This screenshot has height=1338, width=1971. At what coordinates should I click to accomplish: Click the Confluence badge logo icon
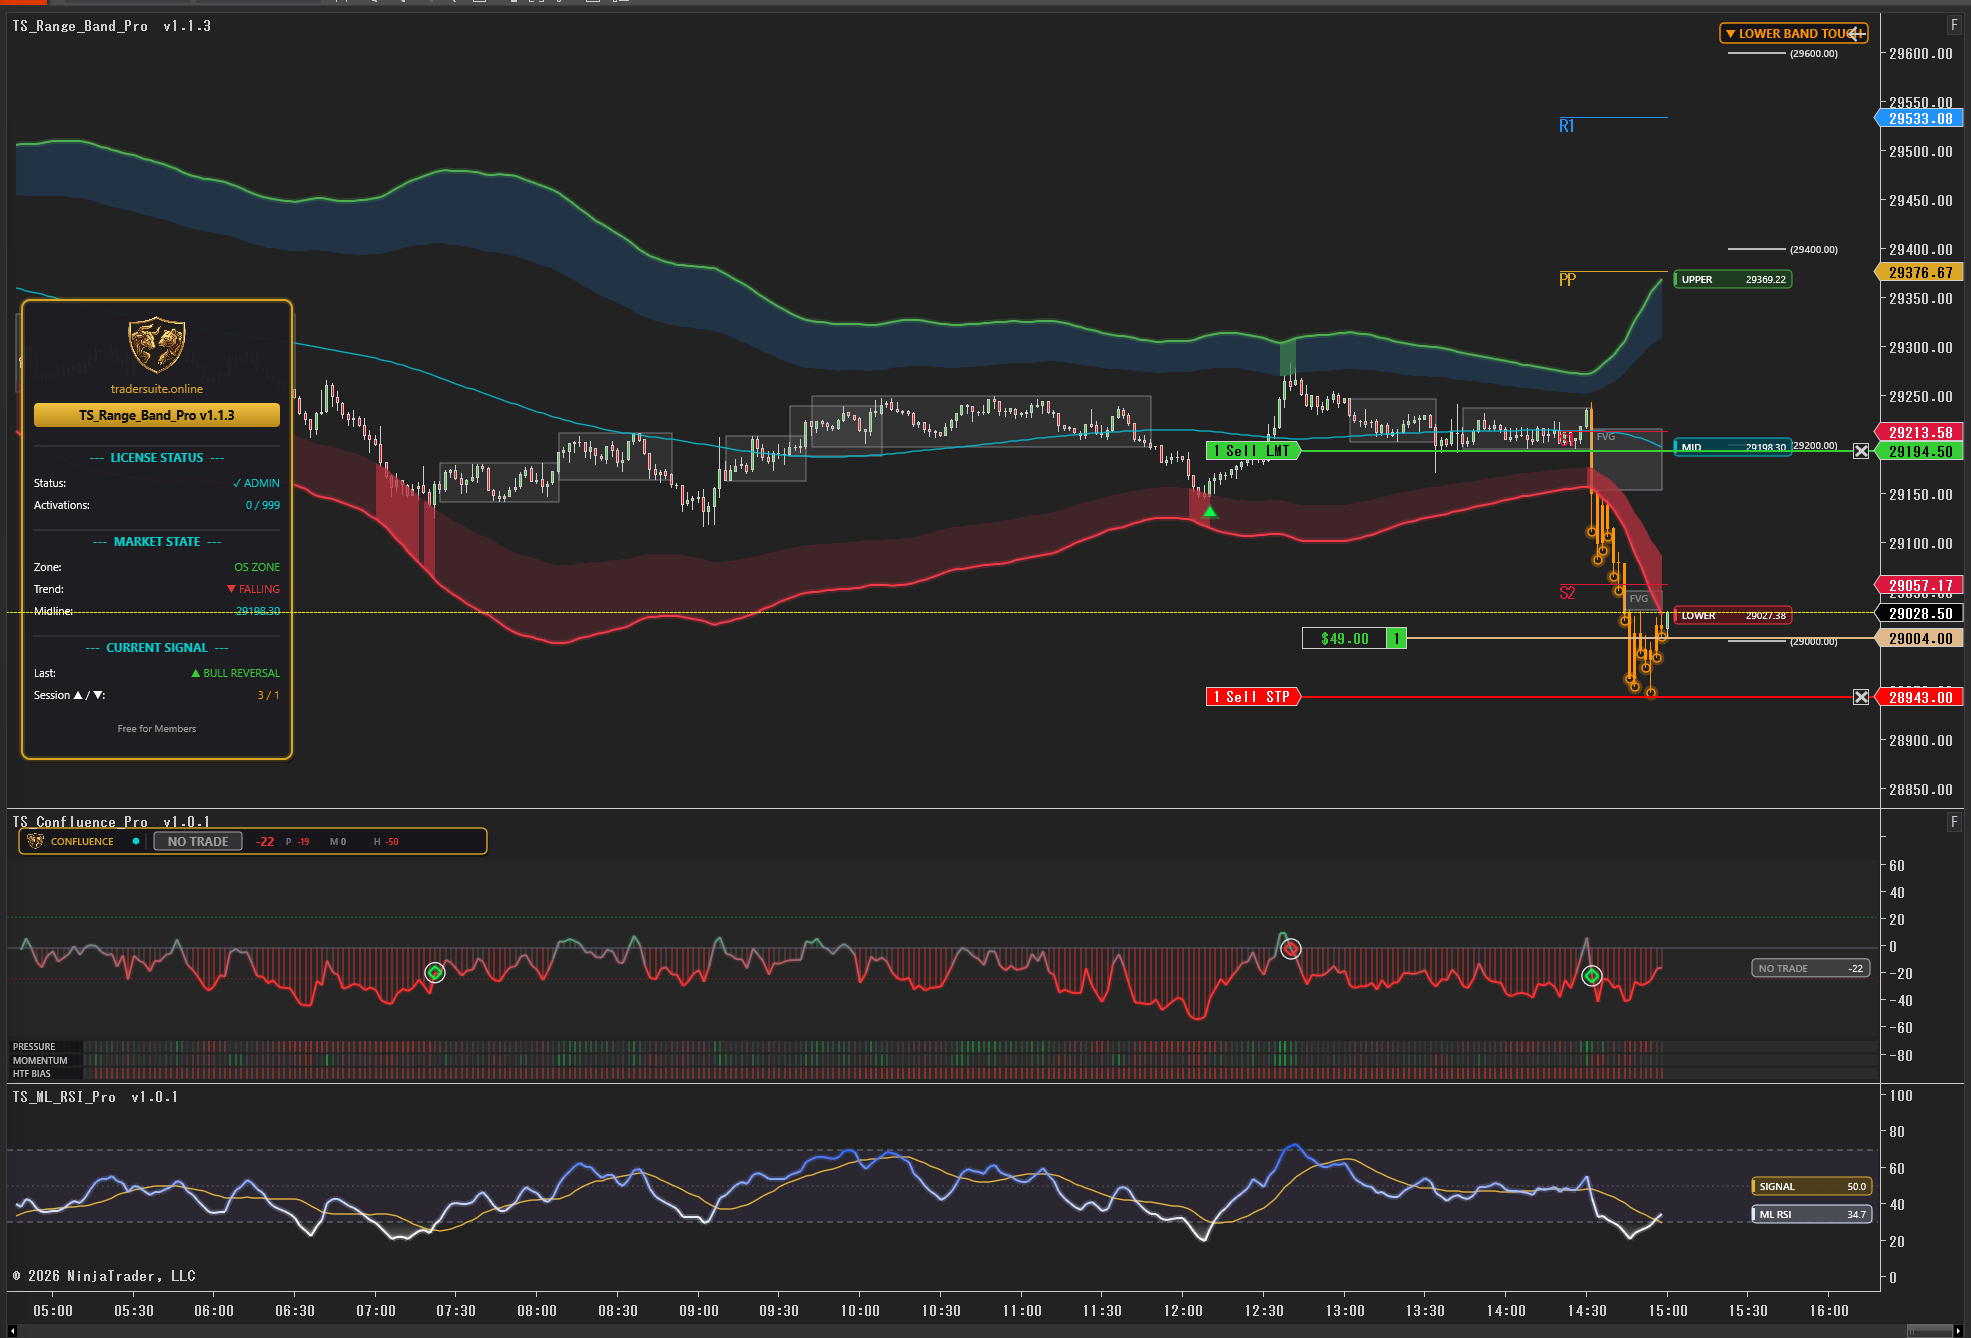(35, 841)
